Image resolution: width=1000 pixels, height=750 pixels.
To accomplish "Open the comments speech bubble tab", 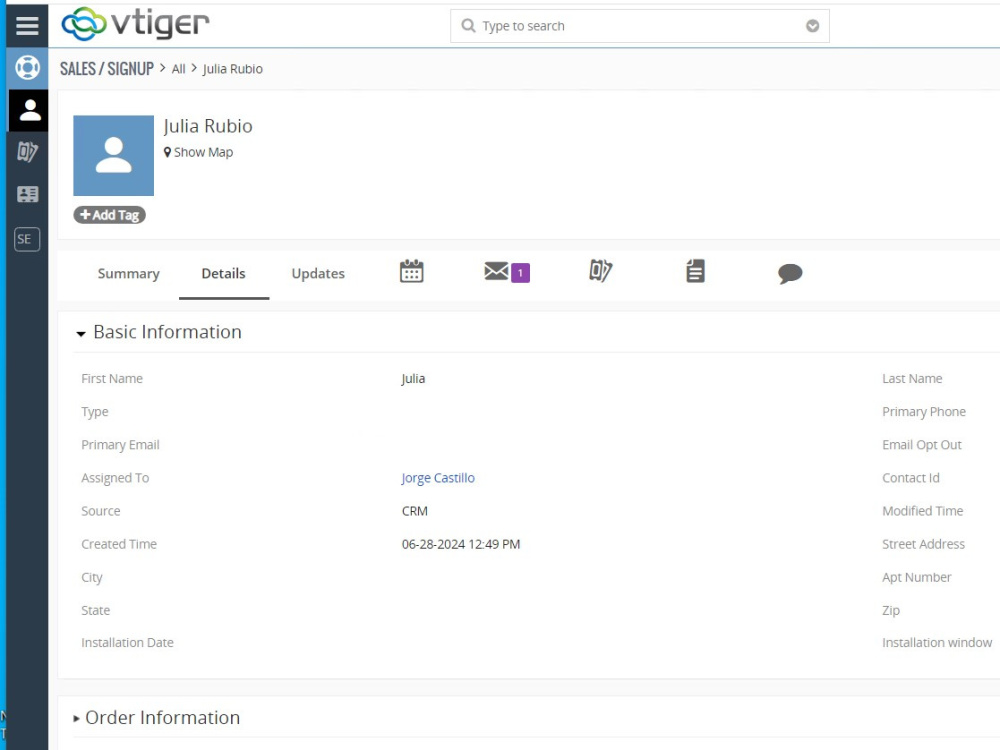I will click(790, 274).
